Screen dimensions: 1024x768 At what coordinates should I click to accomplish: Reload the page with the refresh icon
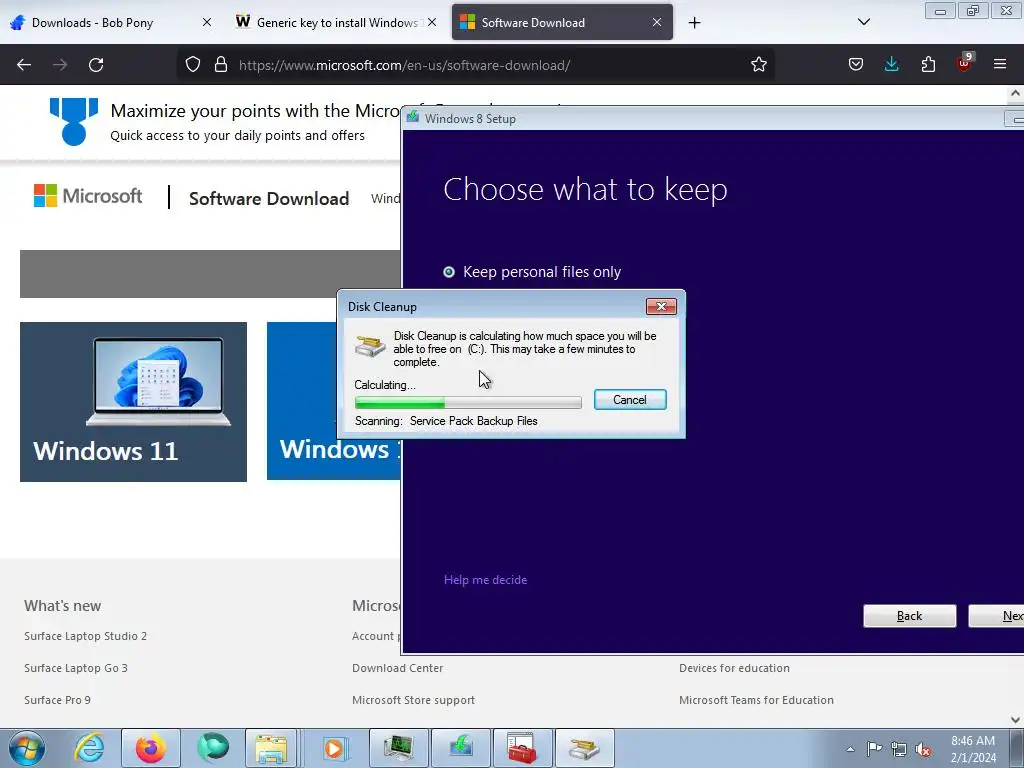pyautogui.click(x=96, y=65)
